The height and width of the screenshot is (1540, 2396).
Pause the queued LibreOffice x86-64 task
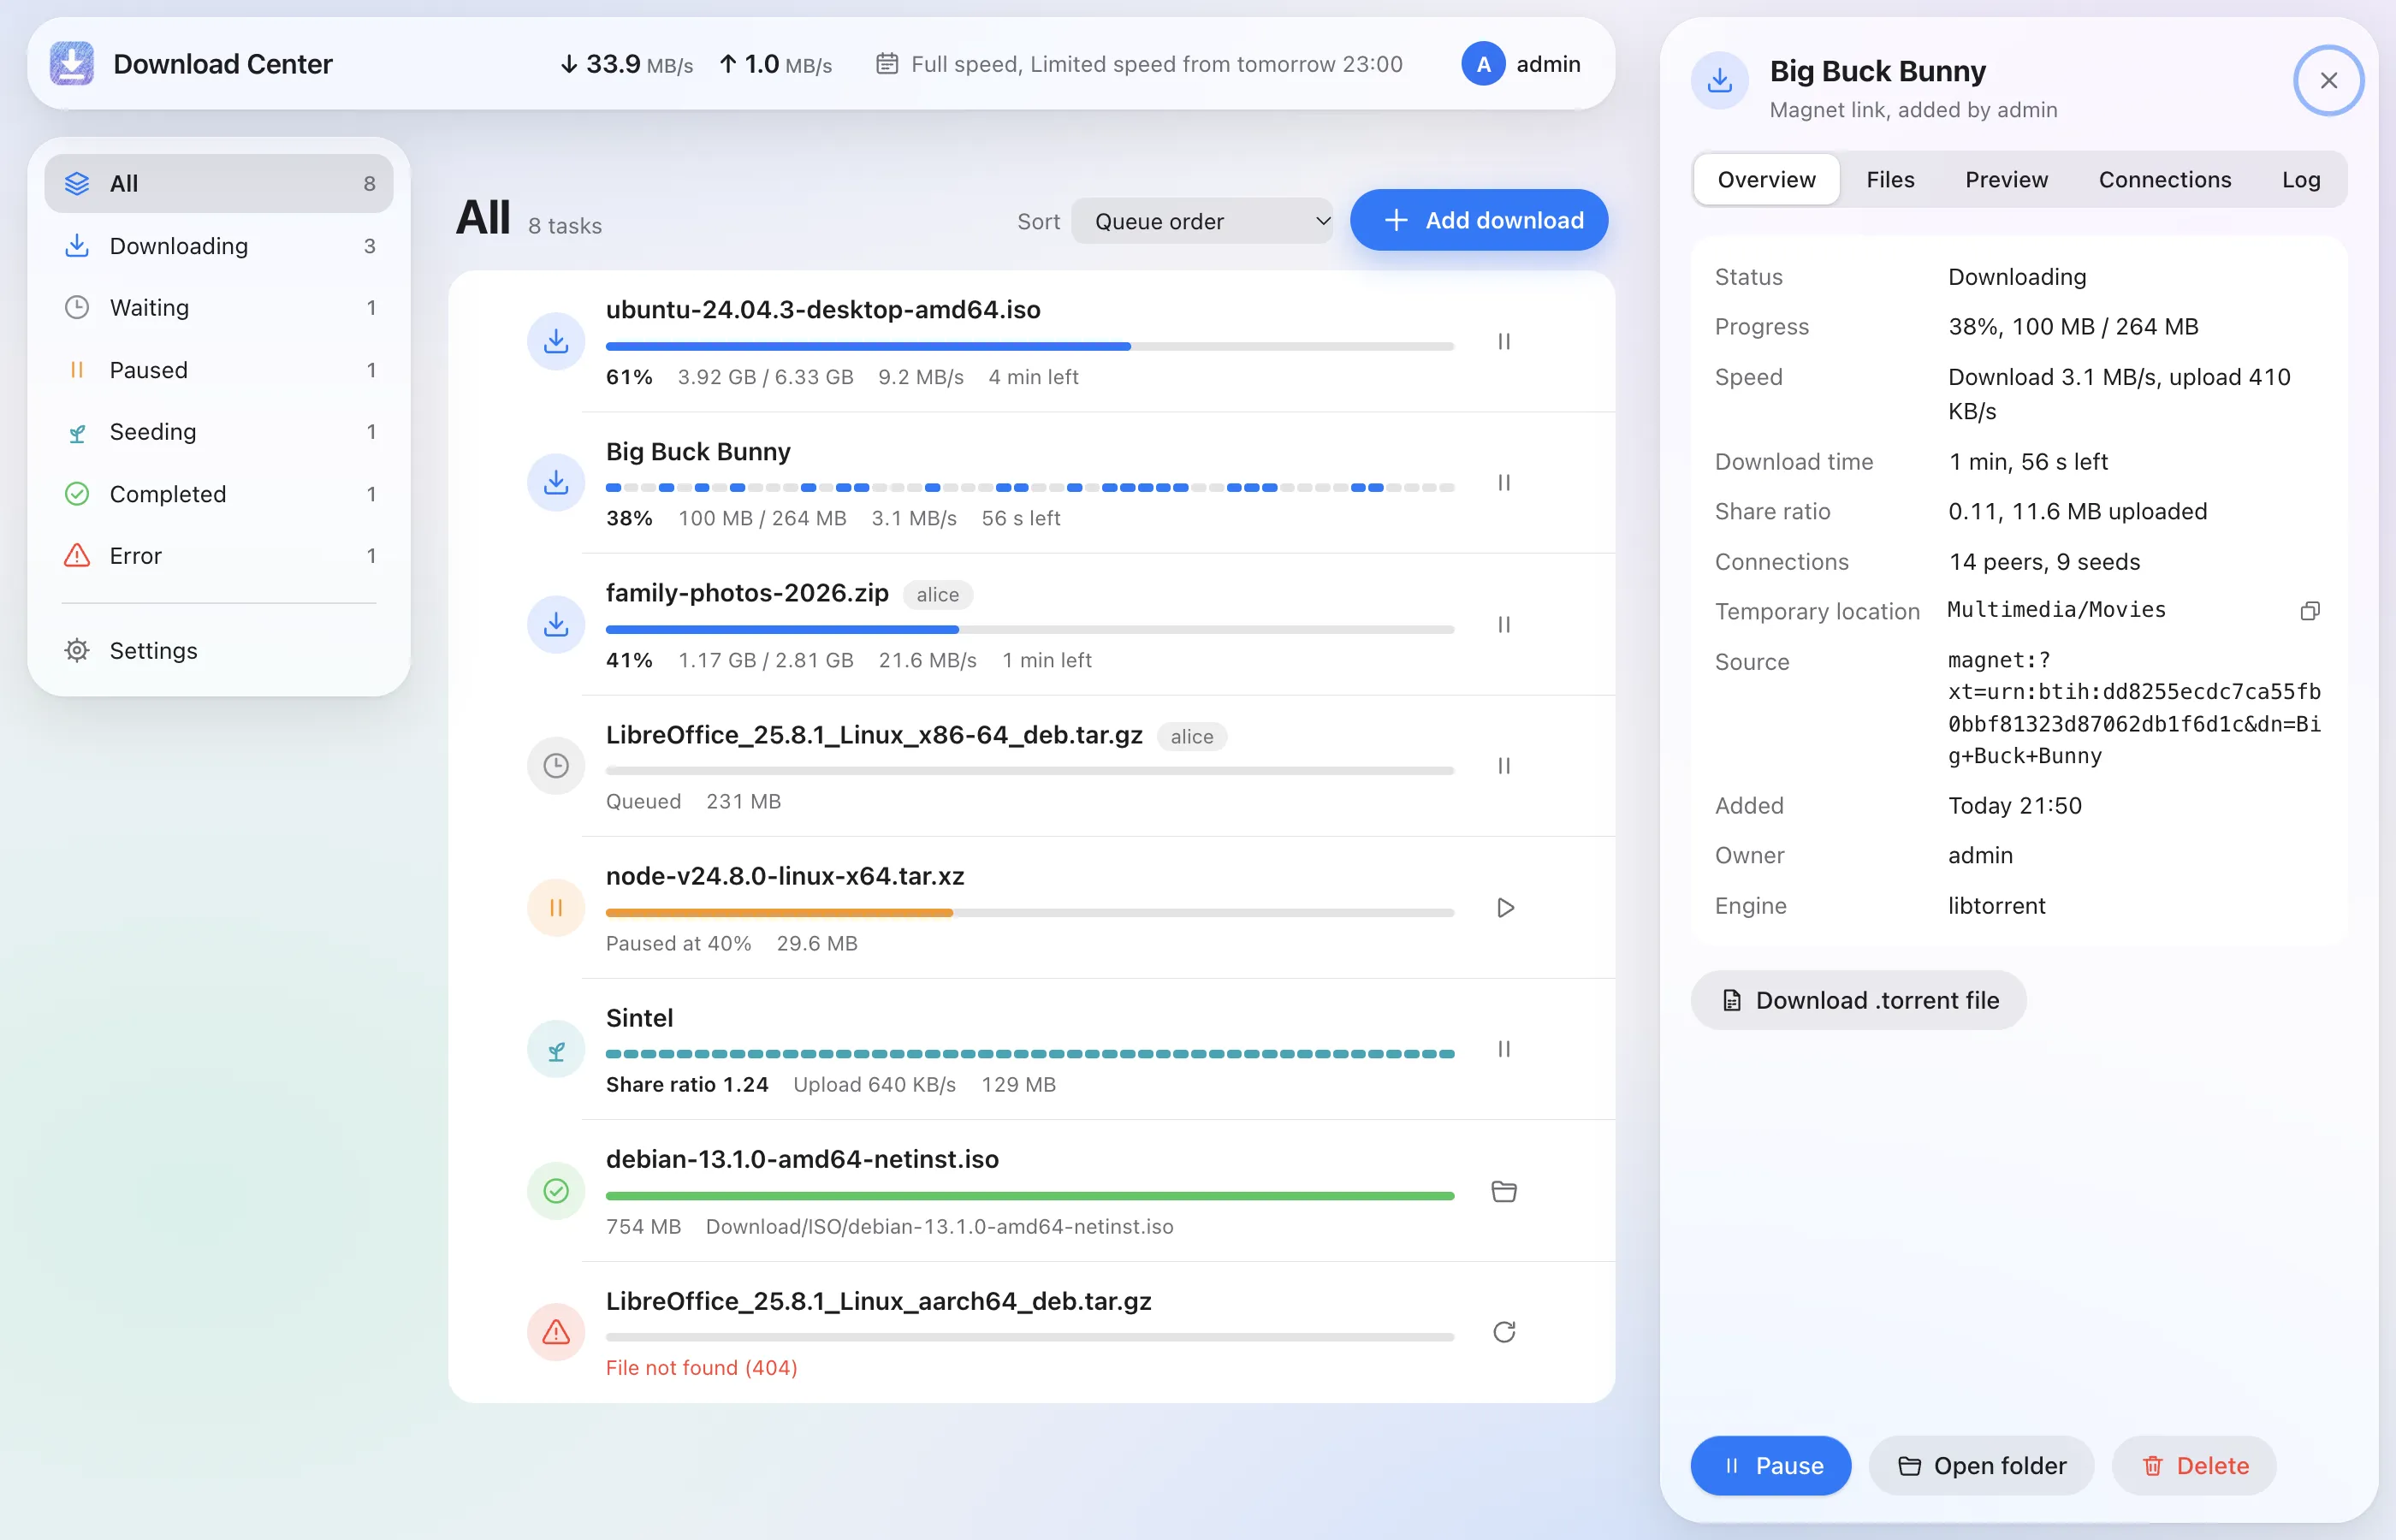tap(1503, 765)
